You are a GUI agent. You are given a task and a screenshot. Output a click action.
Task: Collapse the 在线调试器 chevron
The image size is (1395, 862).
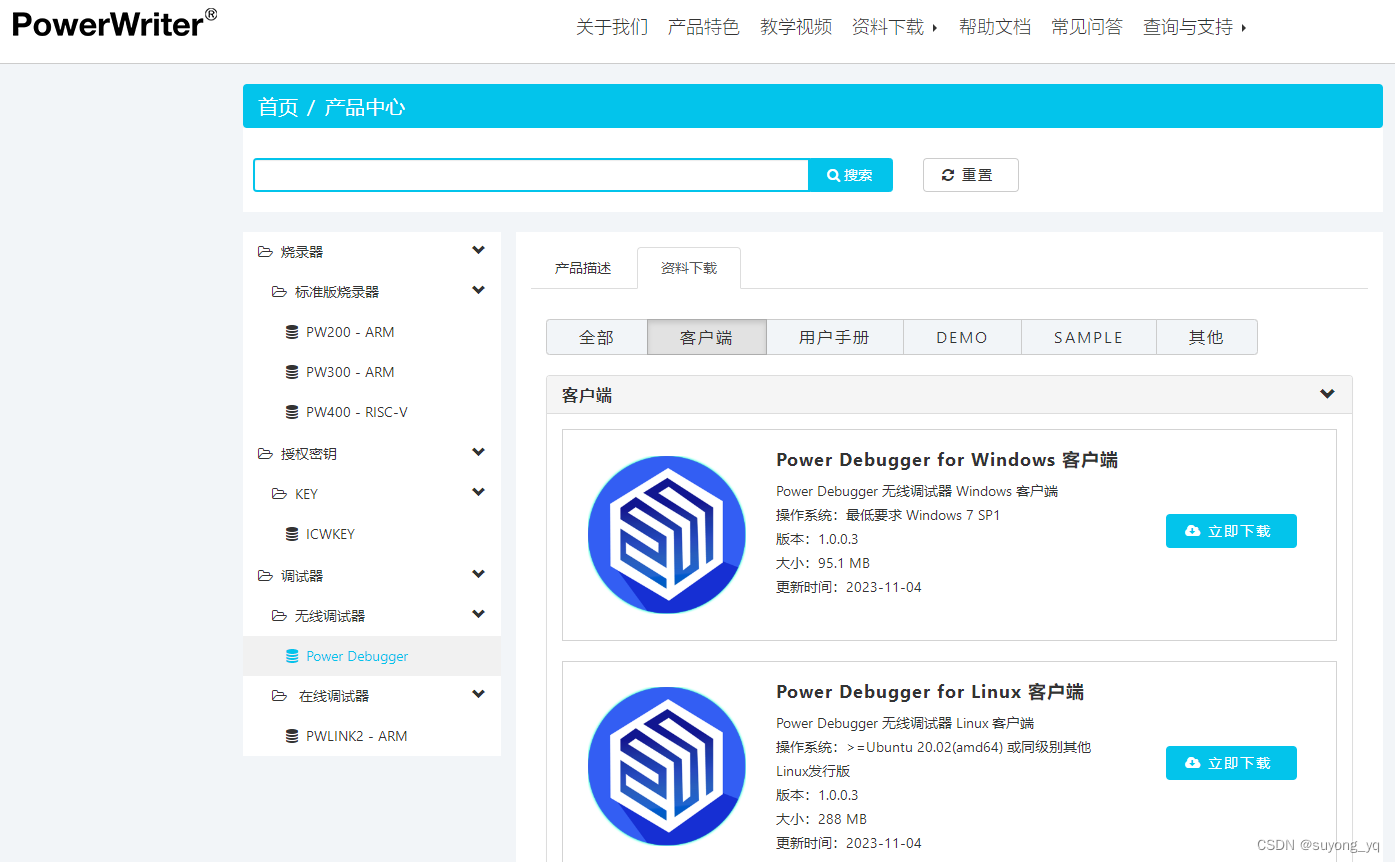[x=479, y=694]
